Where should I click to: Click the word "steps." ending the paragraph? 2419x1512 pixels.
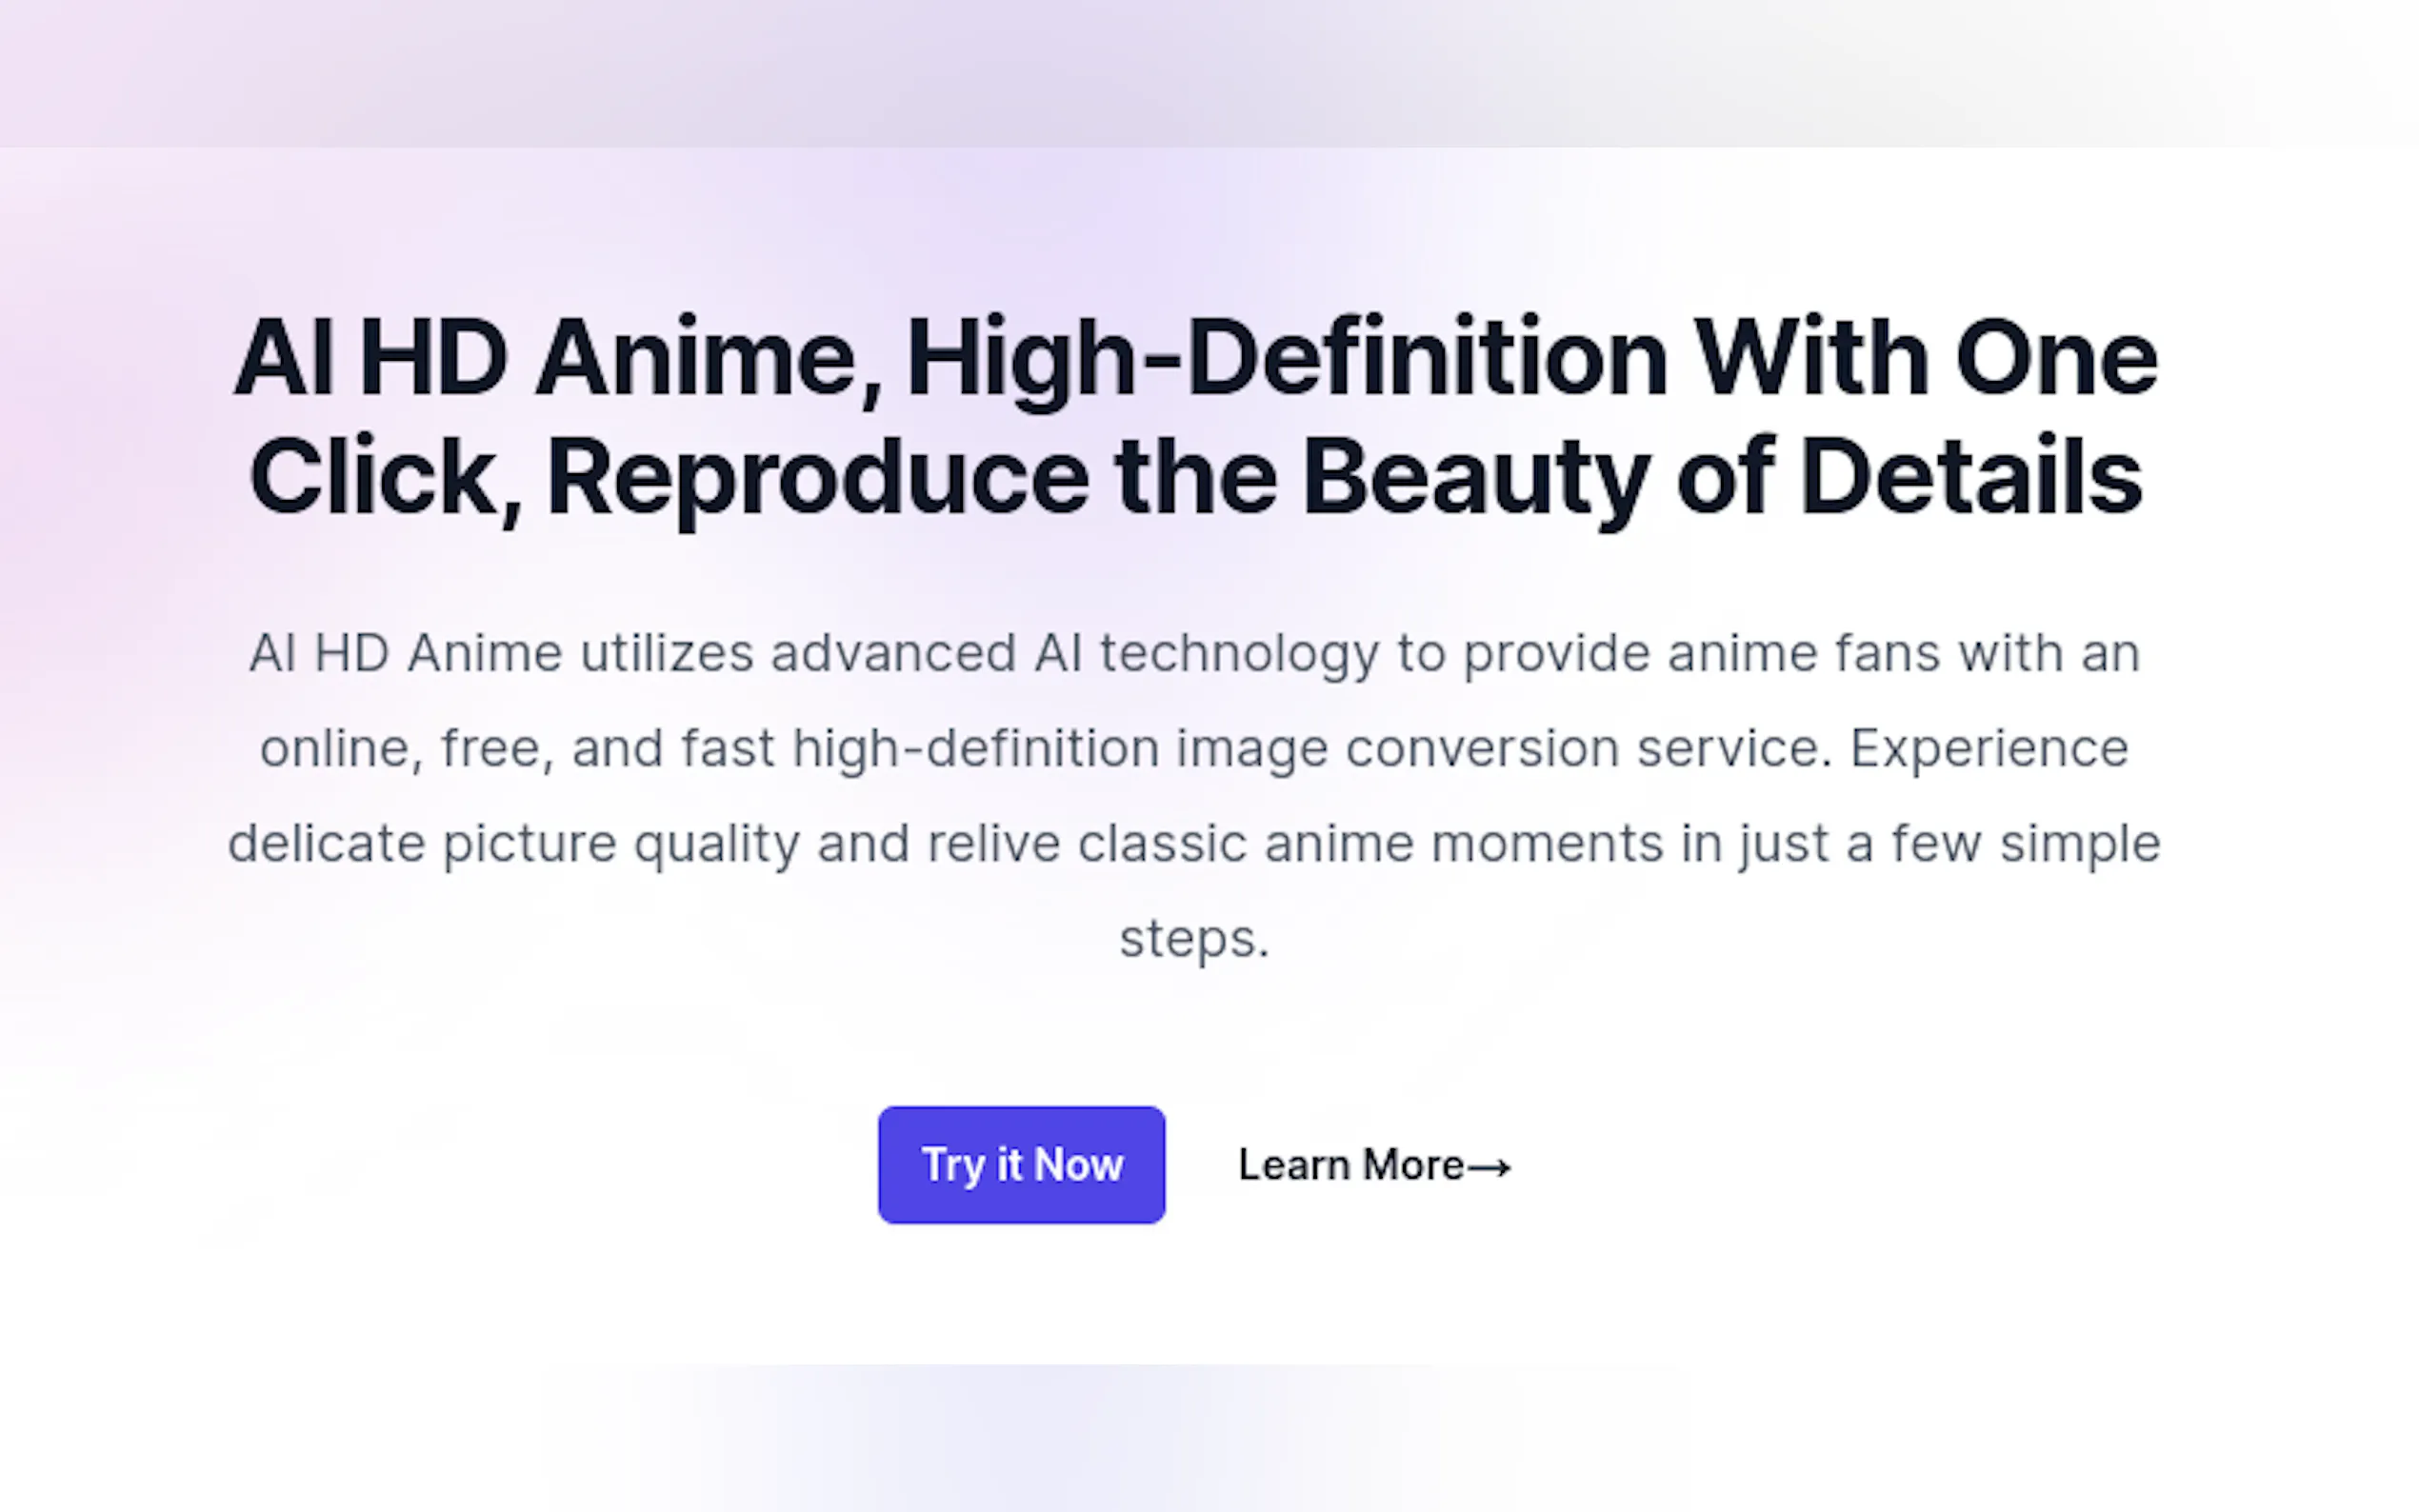coord(1194,938)
